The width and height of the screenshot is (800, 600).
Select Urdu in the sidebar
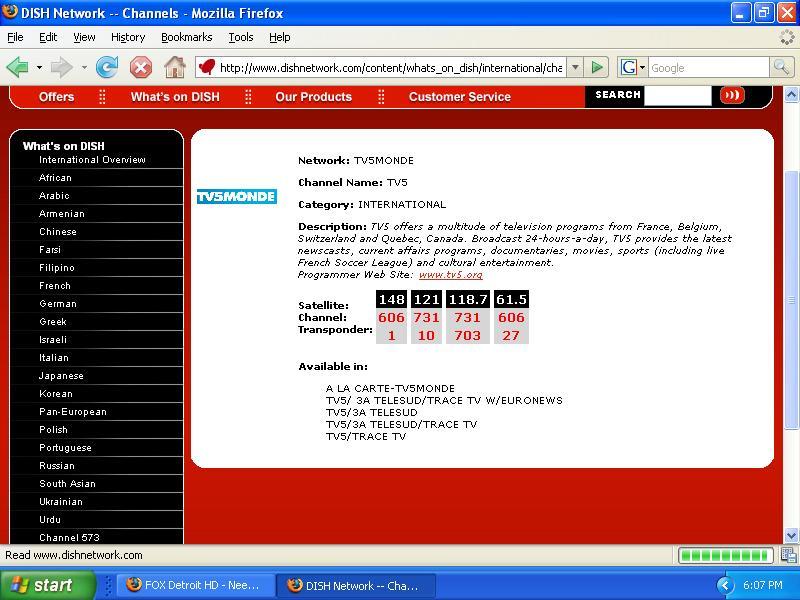[50, 520]
